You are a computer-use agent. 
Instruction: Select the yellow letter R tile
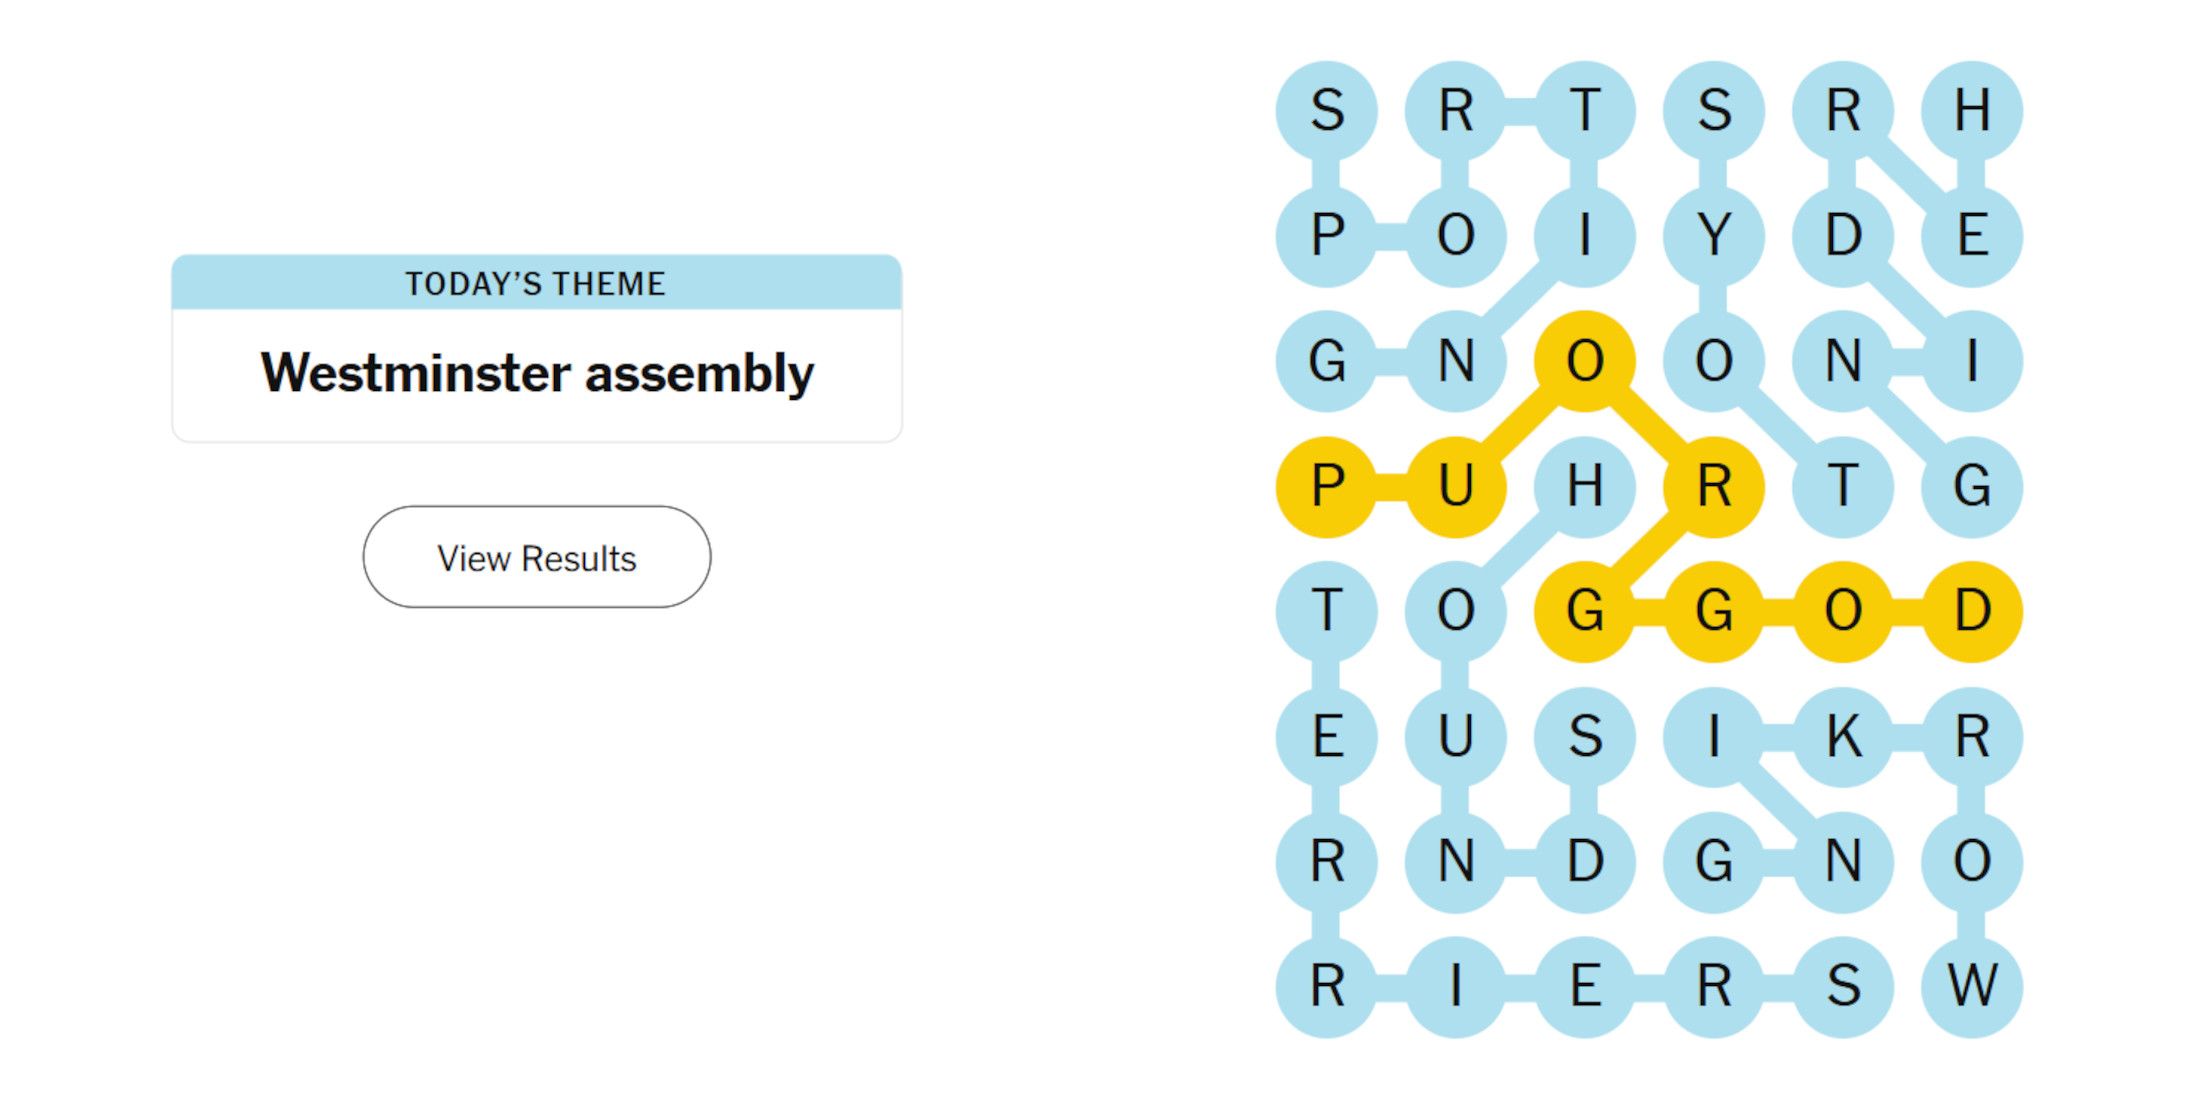pos(1714,486)
